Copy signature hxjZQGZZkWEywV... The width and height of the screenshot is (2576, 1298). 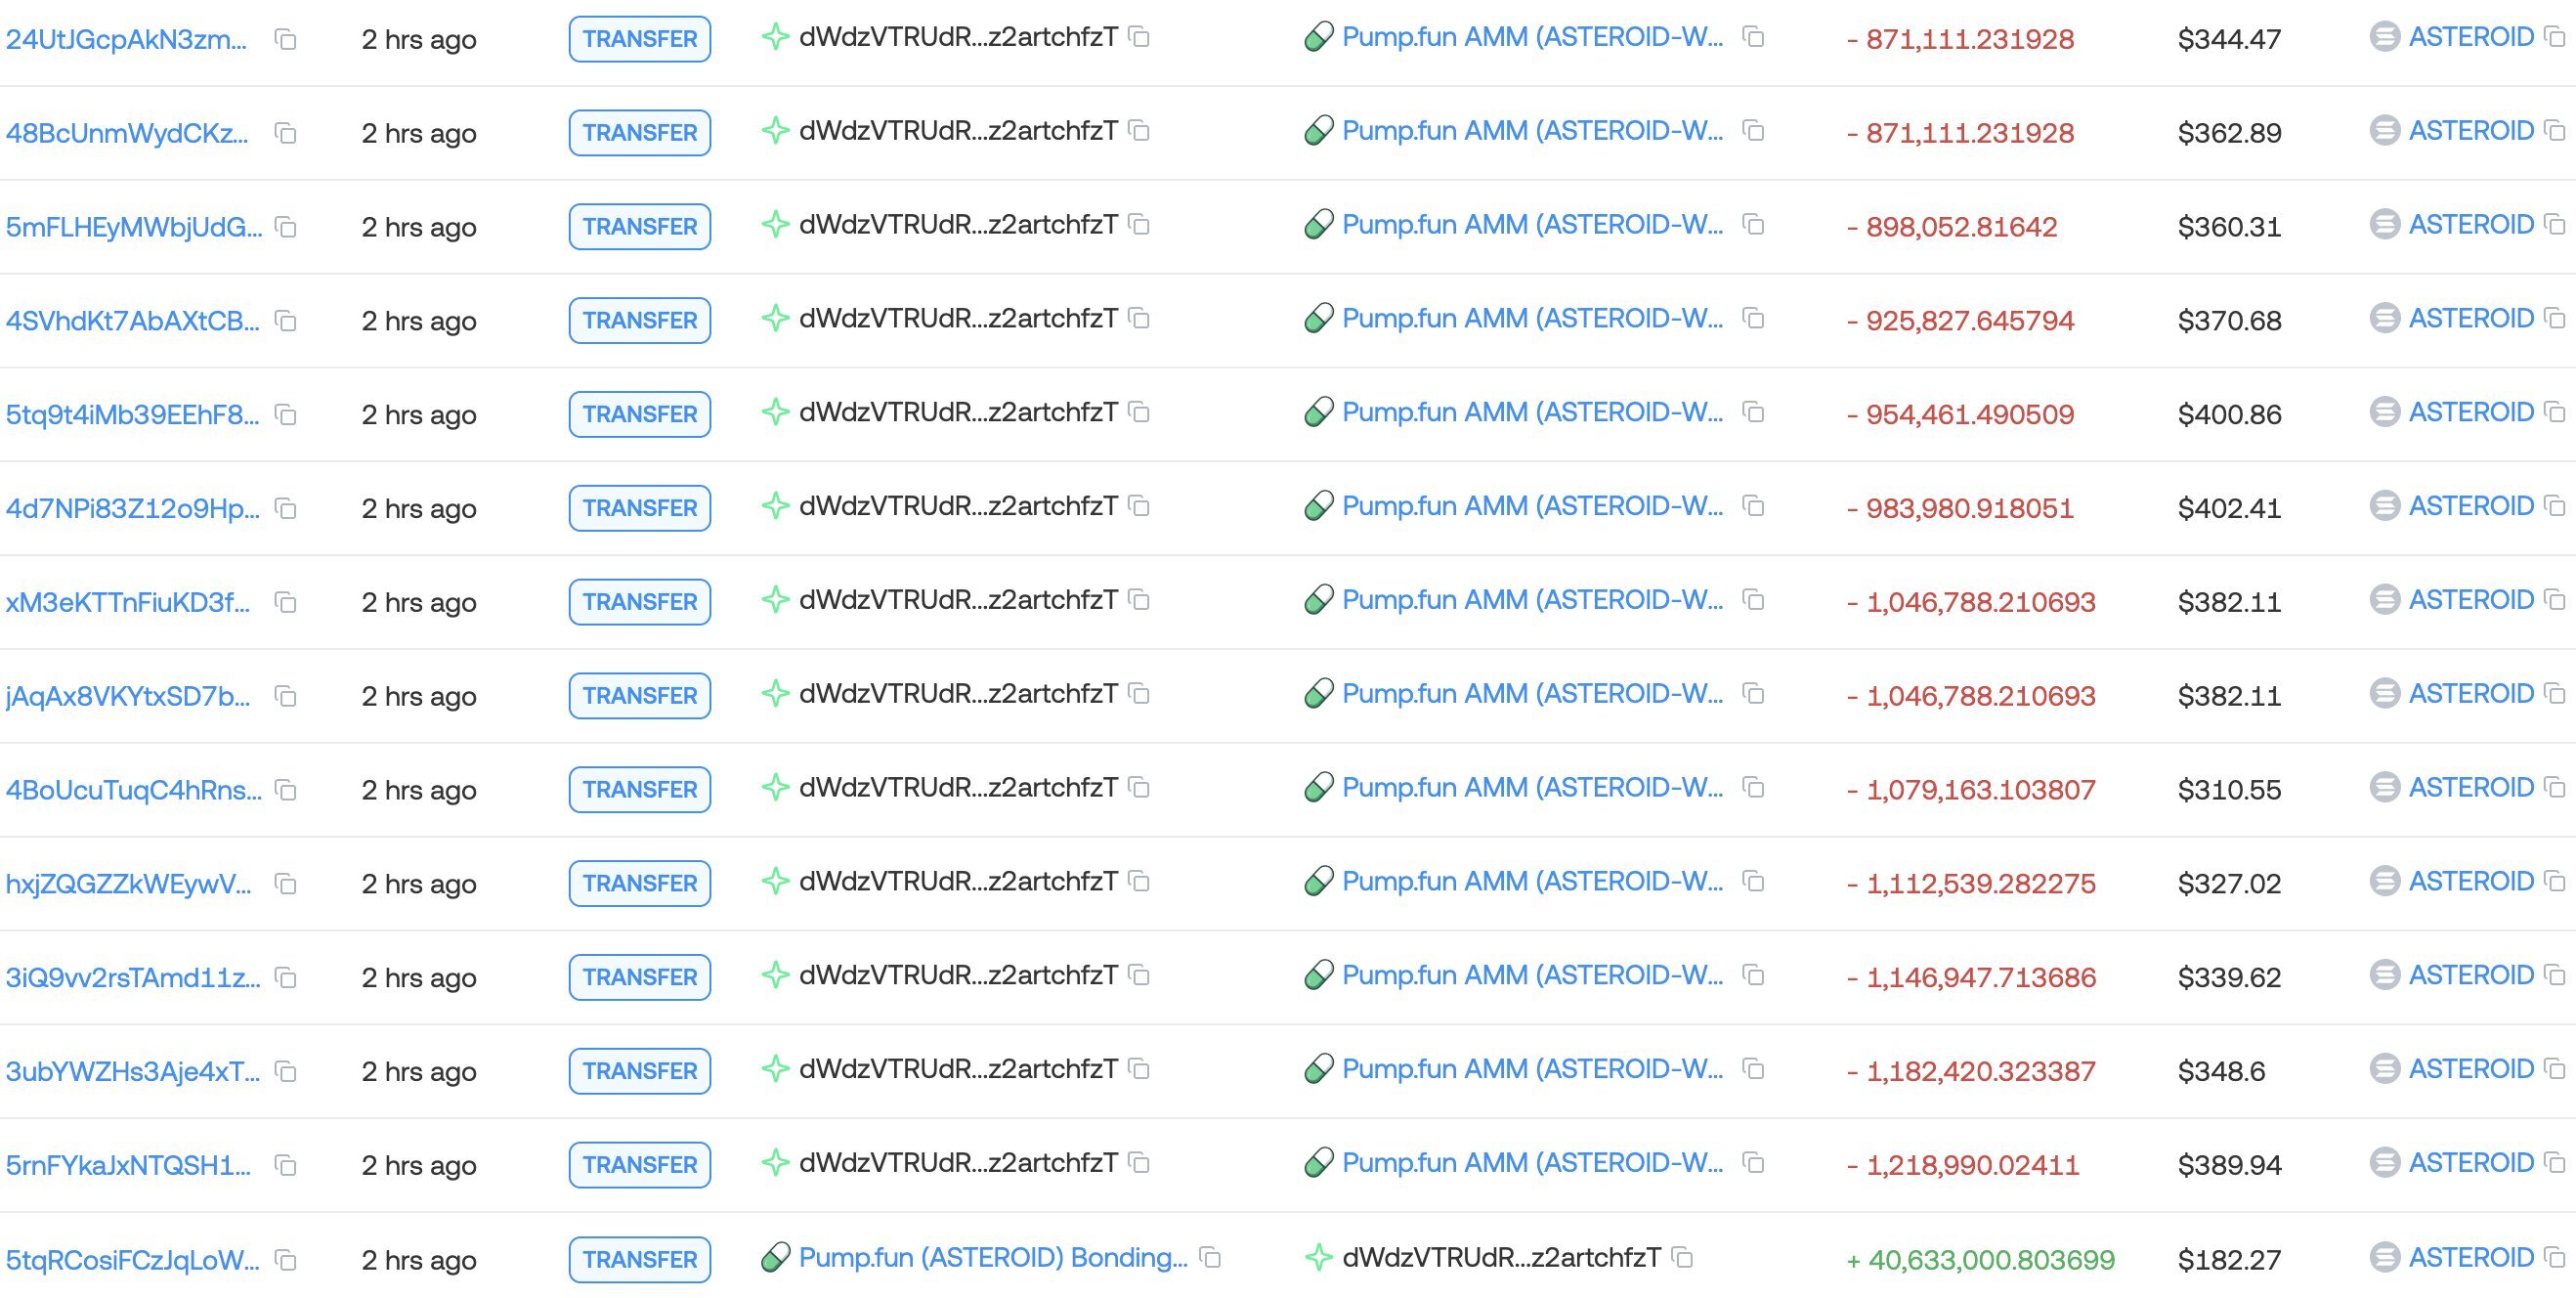286,884
